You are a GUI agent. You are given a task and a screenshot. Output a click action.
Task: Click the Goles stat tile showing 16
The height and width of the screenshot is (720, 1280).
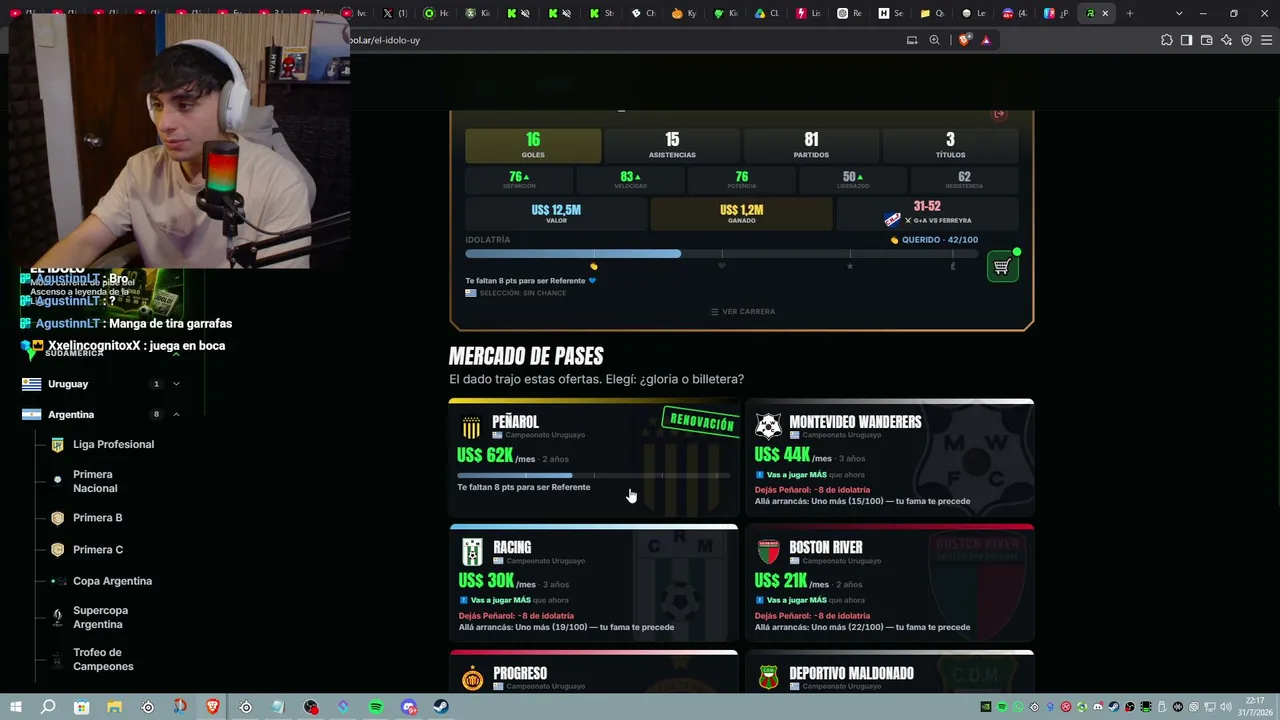[x=533, y=145]
